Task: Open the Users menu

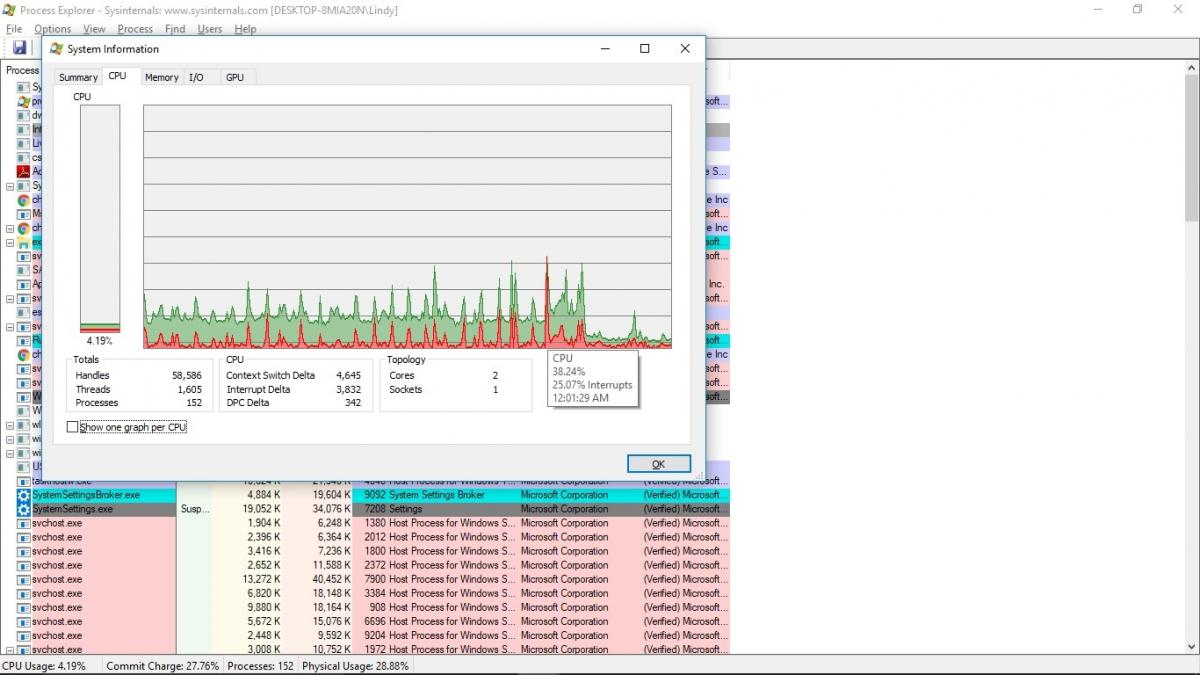Action: pos(210,29)
